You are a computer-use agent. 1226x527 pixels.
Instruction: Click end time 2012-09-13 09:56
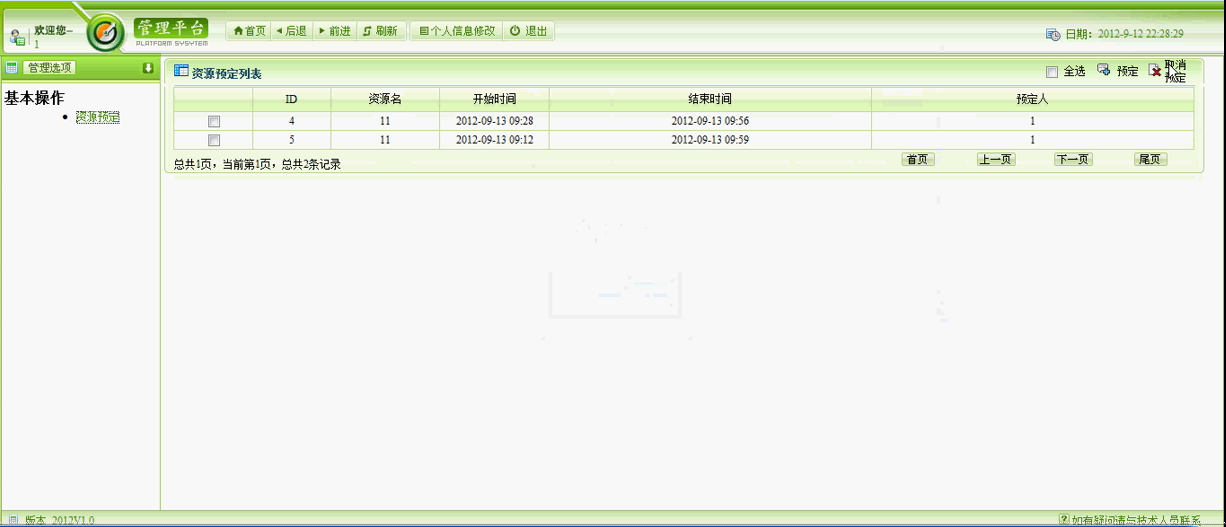pos(710,121)
